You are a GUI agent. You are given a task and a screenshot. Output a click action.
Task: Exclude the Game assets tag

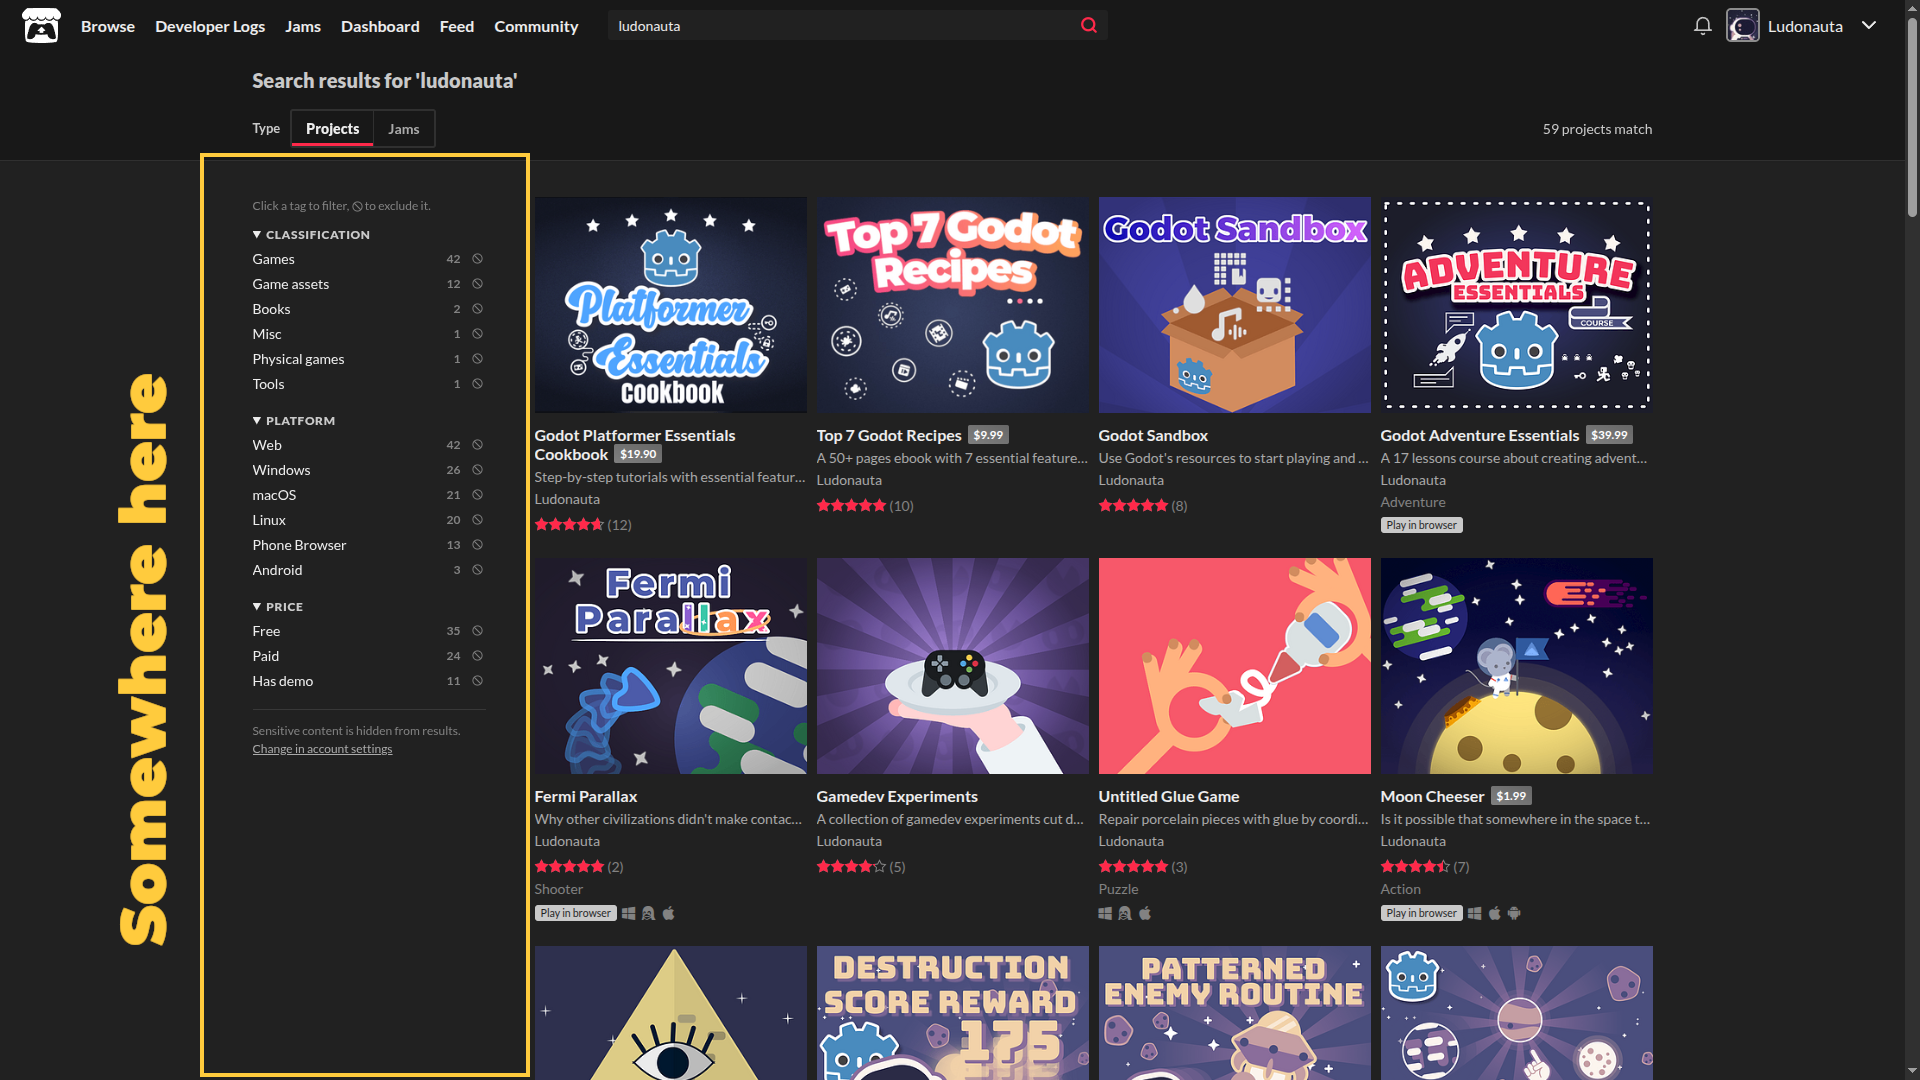478,284
